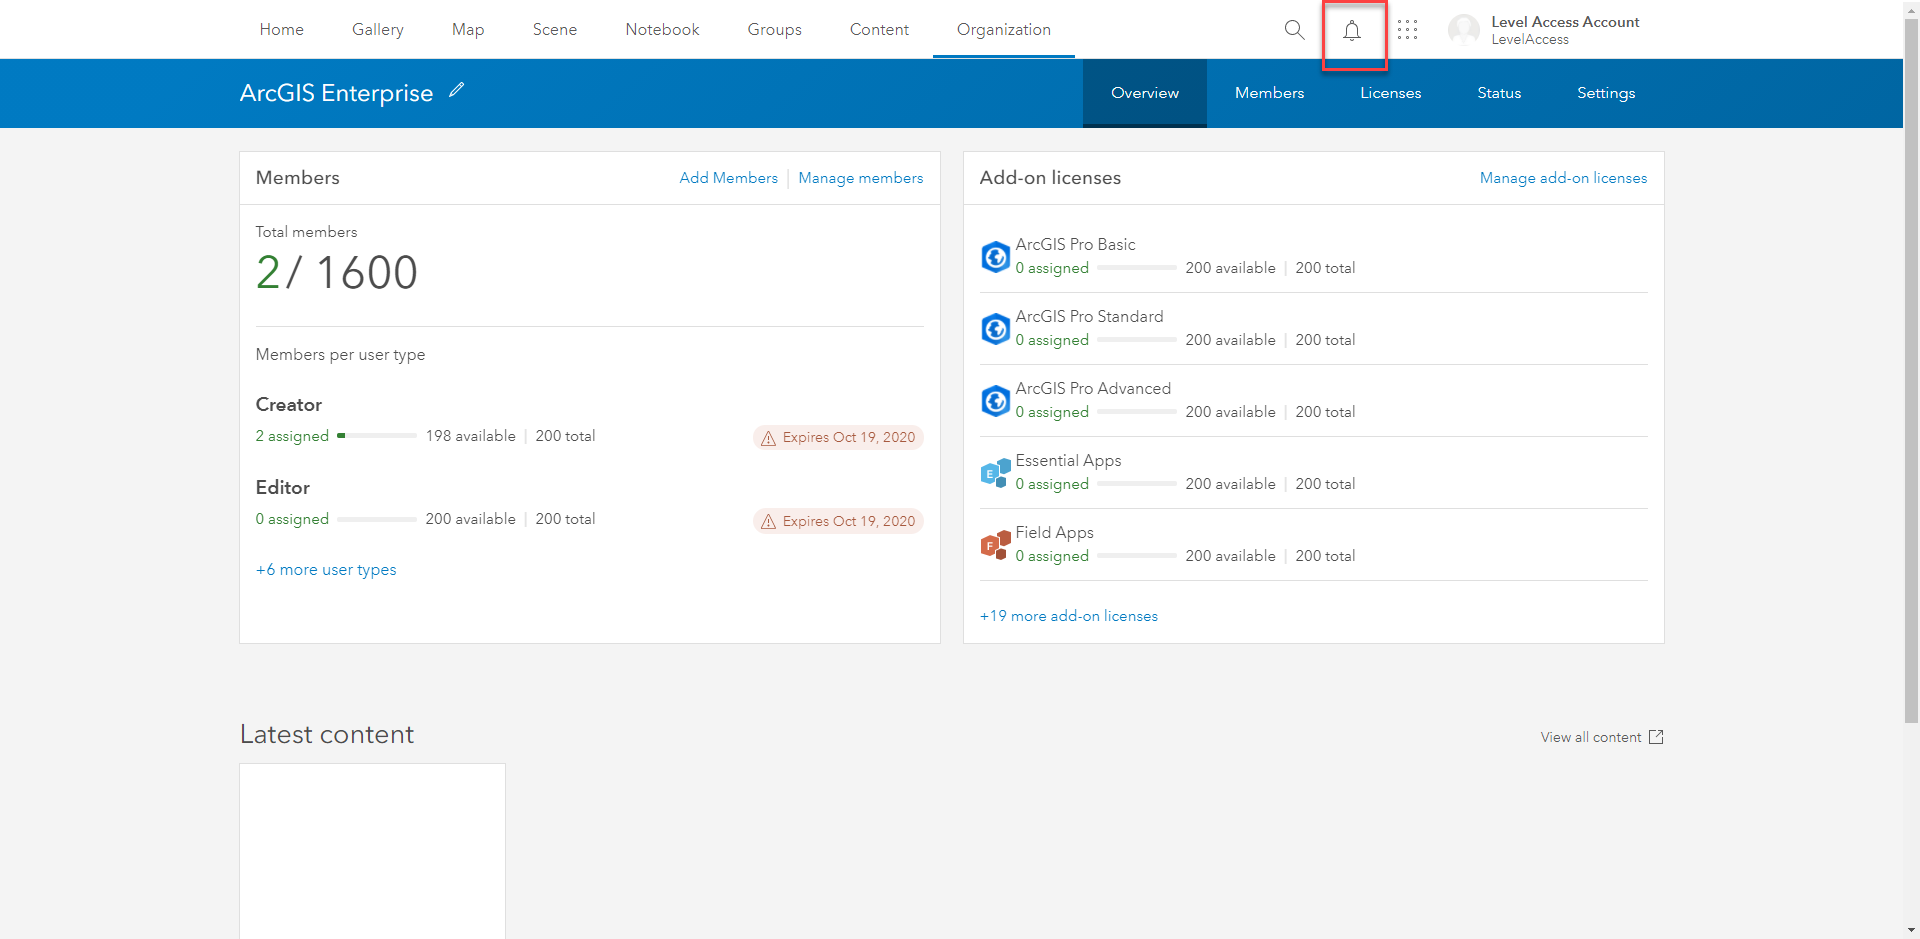Viewport: 1920px width, 939px height.
Task: Edit organization name with pencil icon
Action: [457, 91]
